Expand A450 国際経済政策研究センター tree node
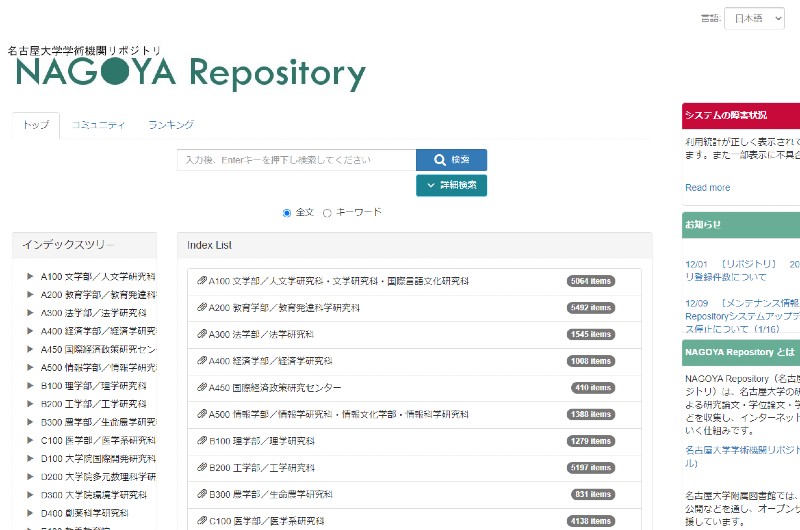Image resolution: width=800 pixels, height=530 pixels. (30, 349)
